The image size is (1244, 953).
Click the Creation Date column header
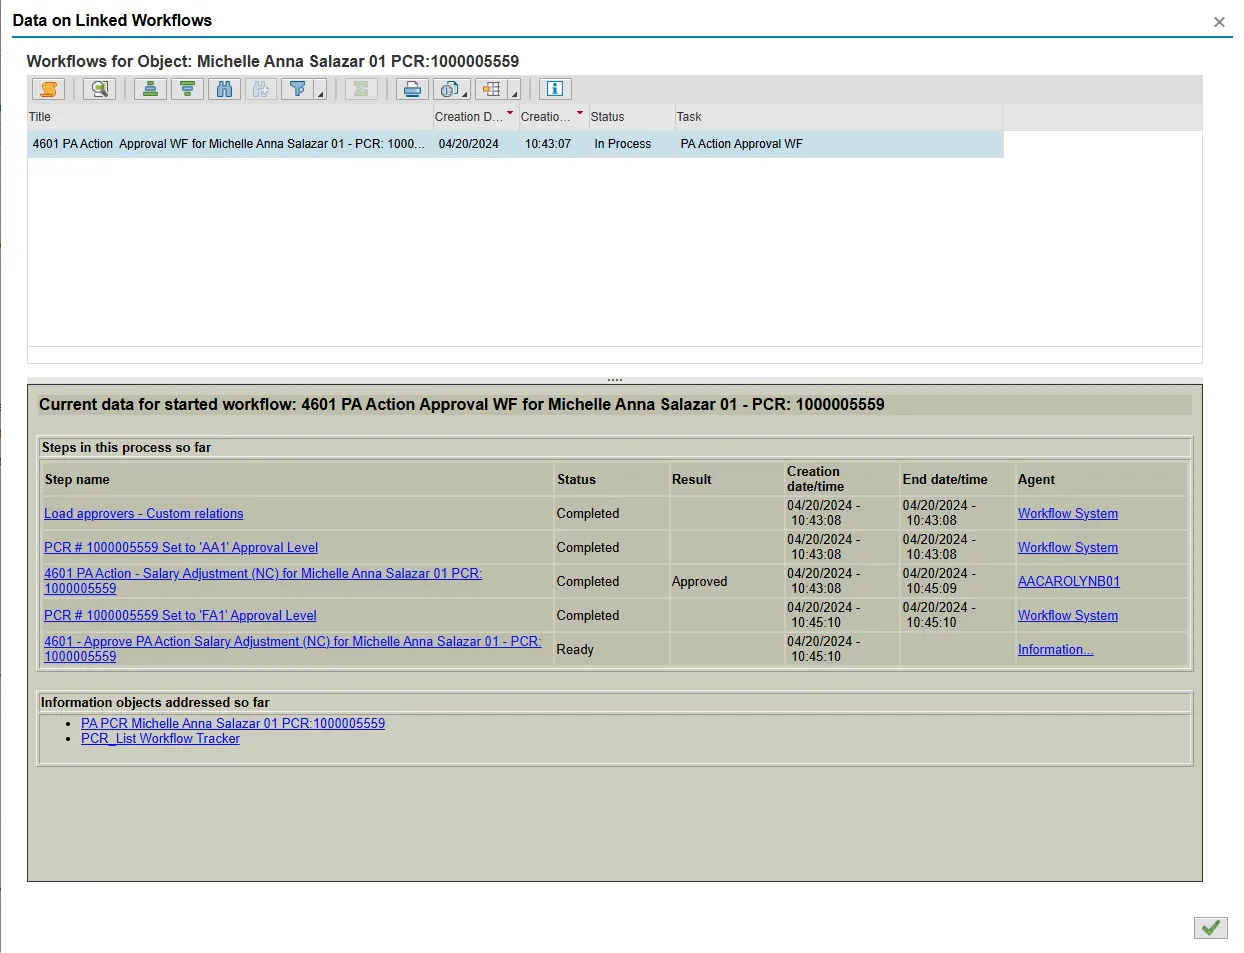(468, 117)
